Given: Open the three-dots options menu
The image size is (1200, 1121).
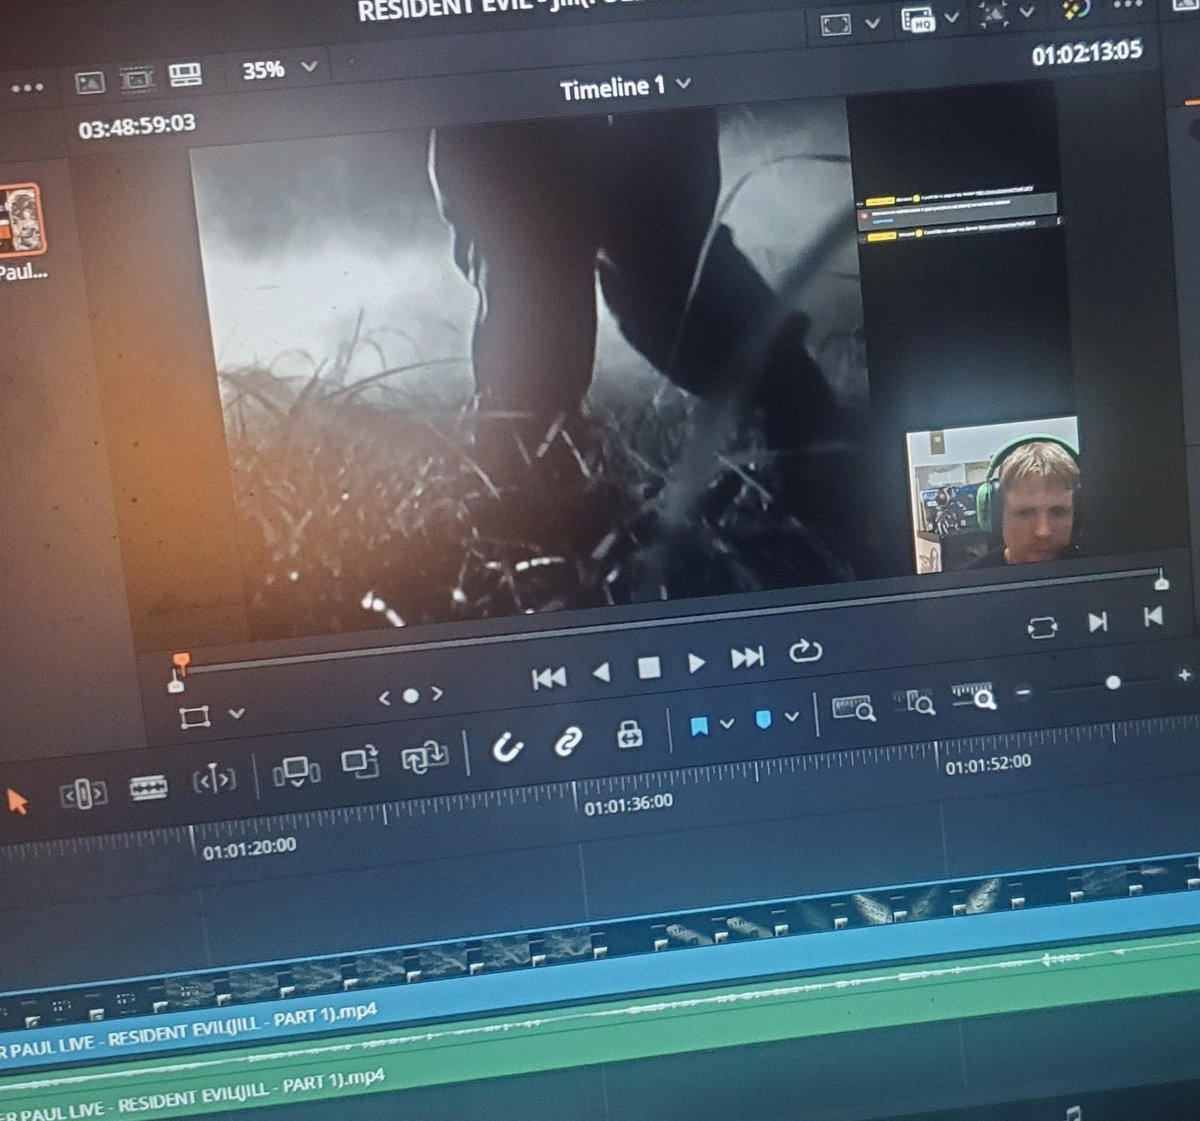Looking at the screenshot, I should pyautogui.click(x=27, y=88).
